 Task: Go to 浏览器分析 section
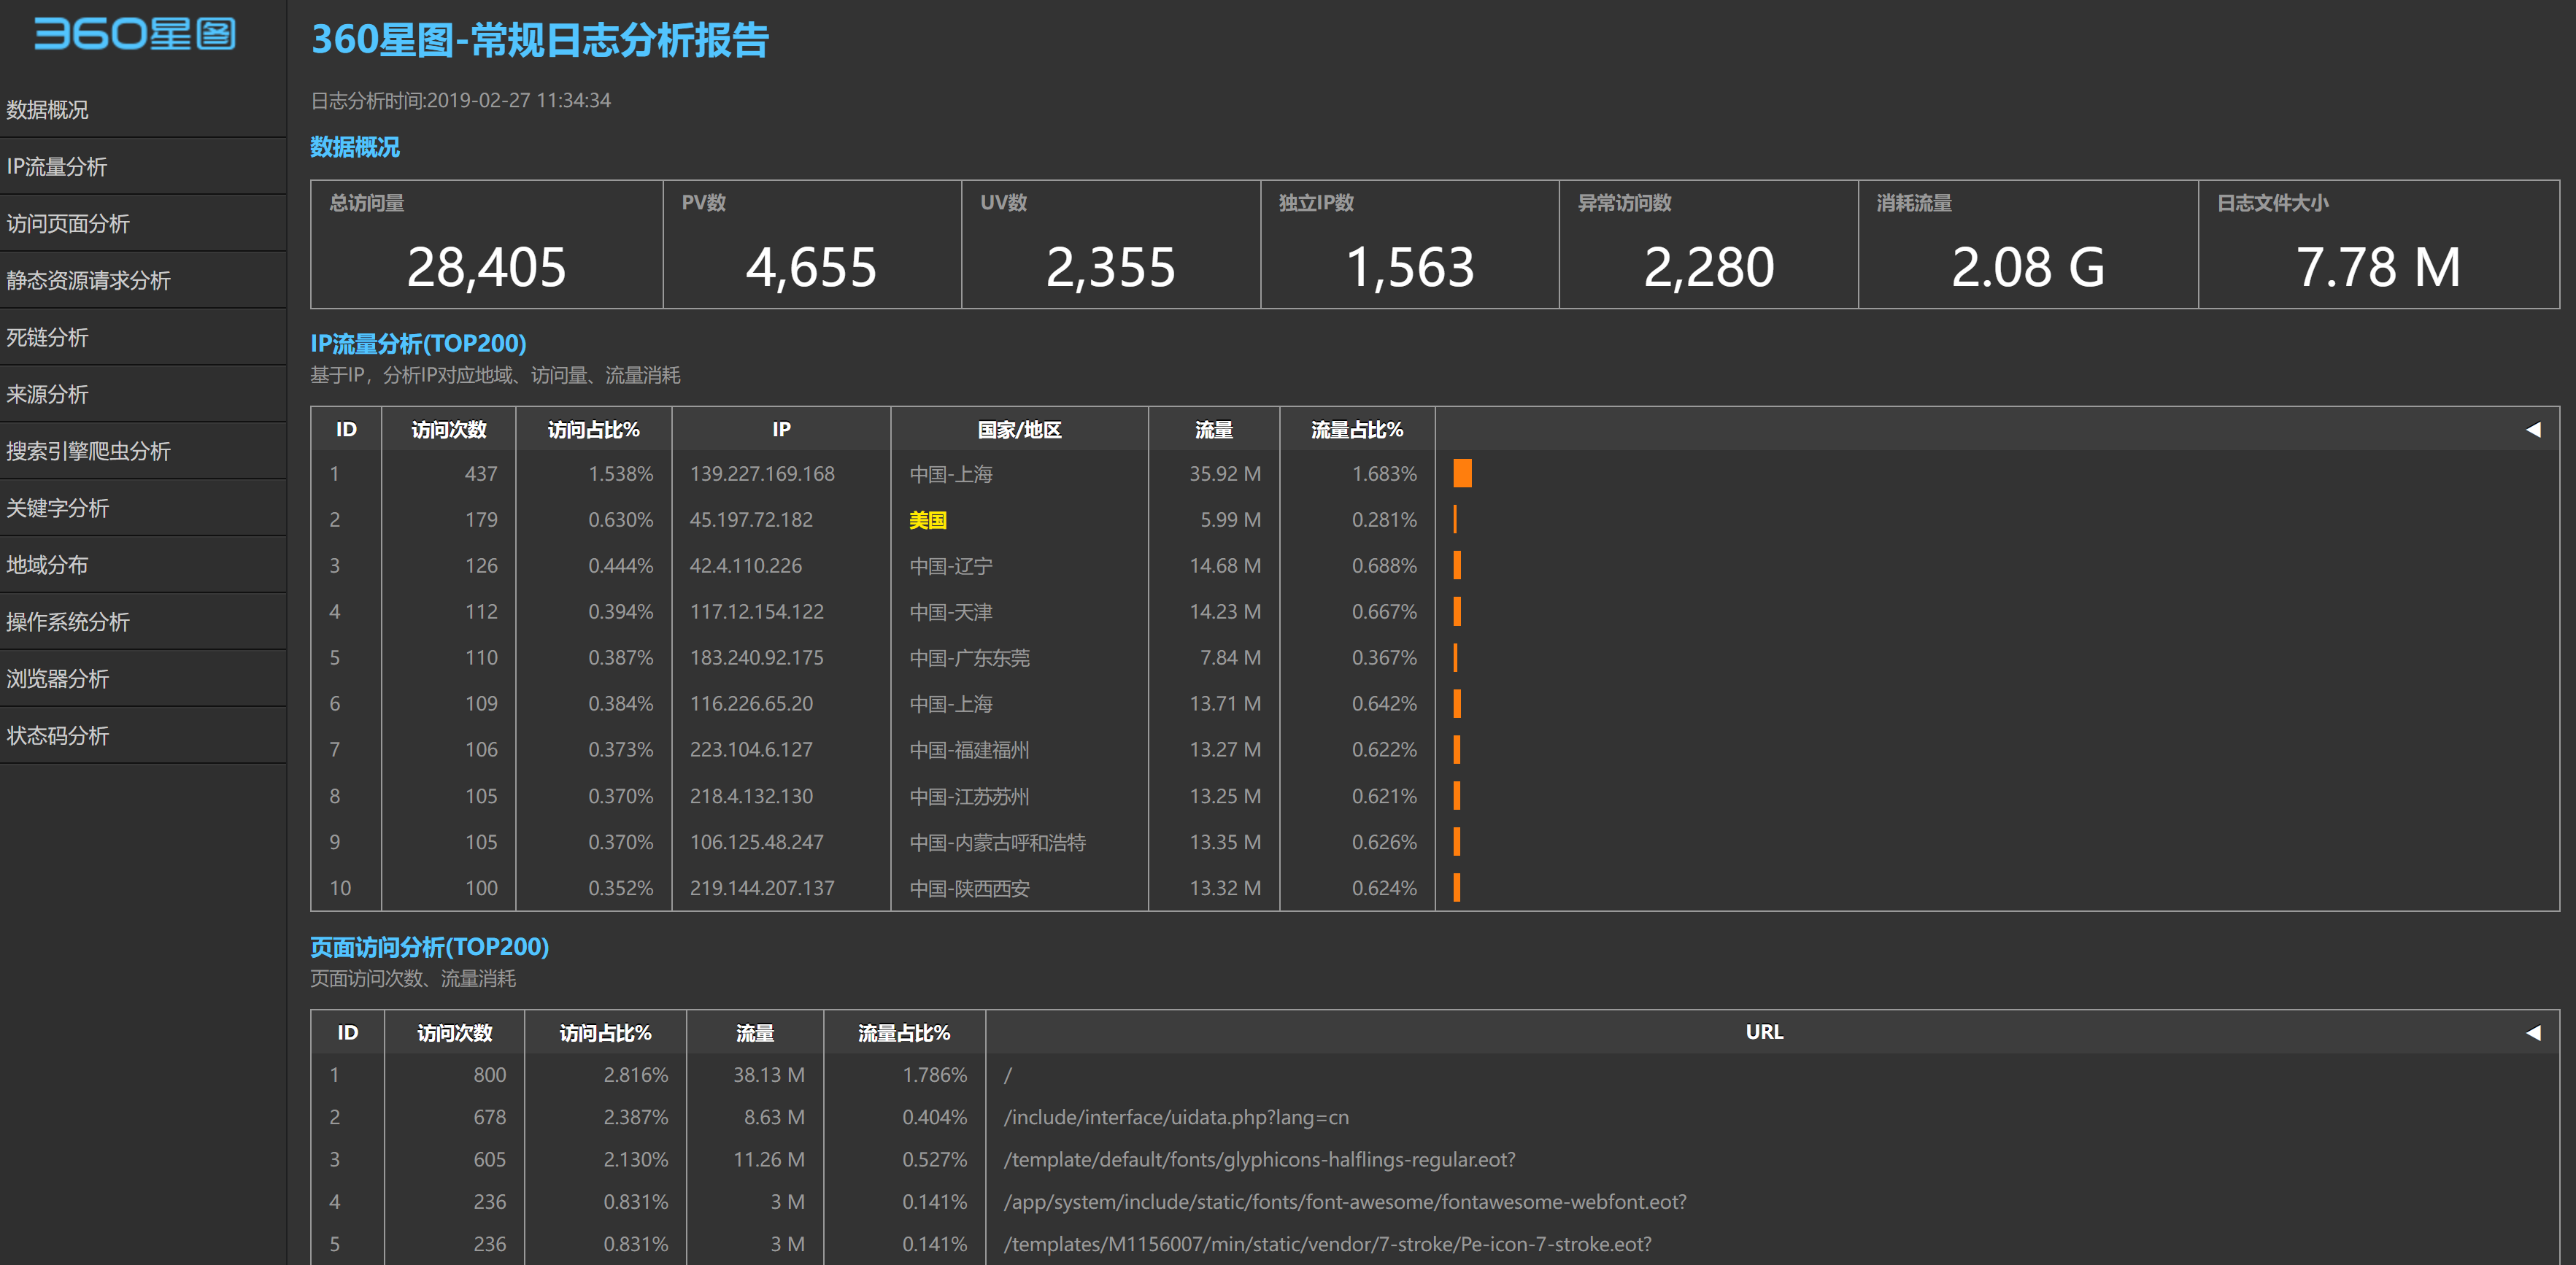[x=143, y=679]
